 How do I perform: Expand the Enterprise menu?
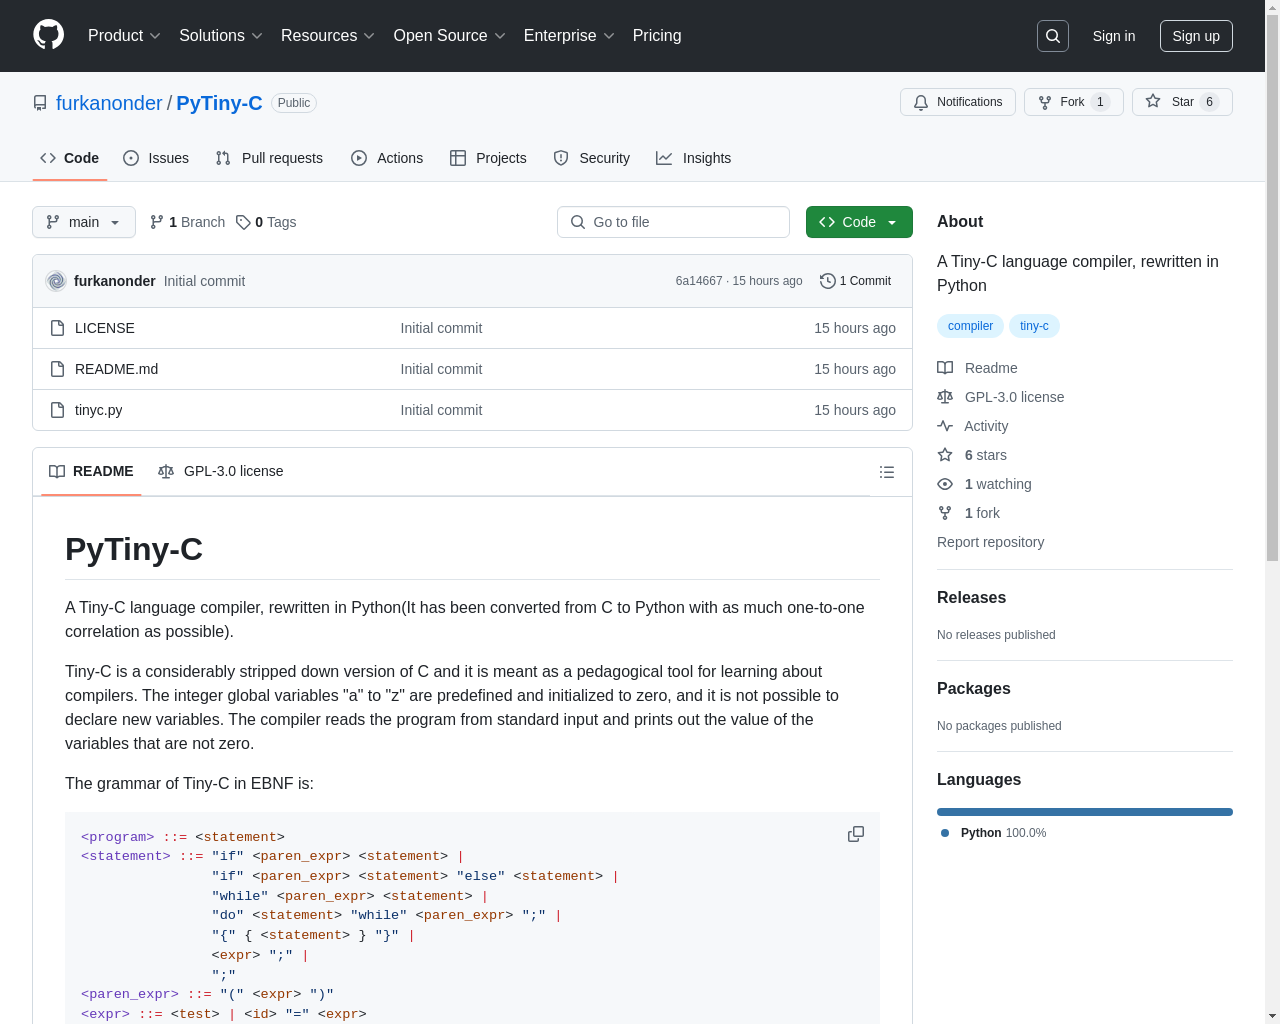coord(569,36)
